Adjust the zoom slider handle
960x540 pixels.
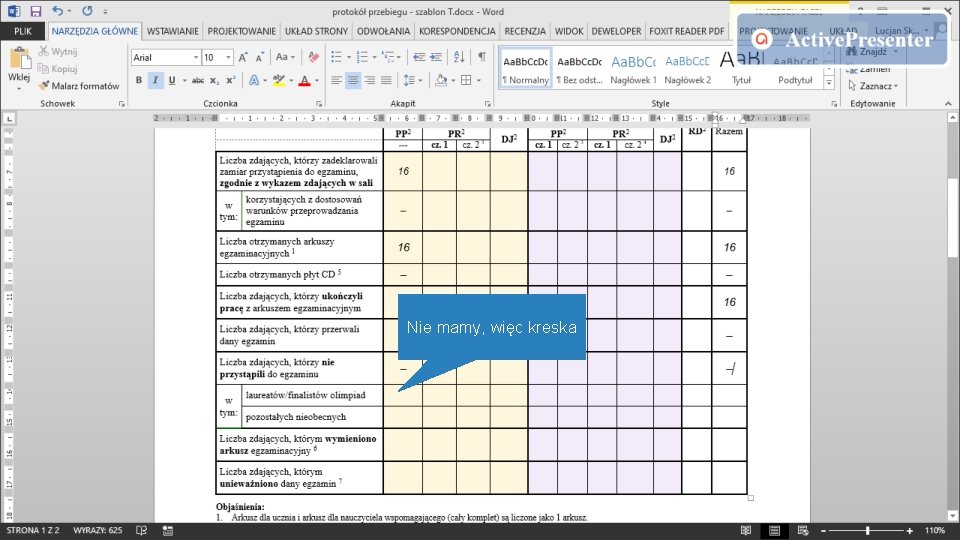click(x=868, y=531)
